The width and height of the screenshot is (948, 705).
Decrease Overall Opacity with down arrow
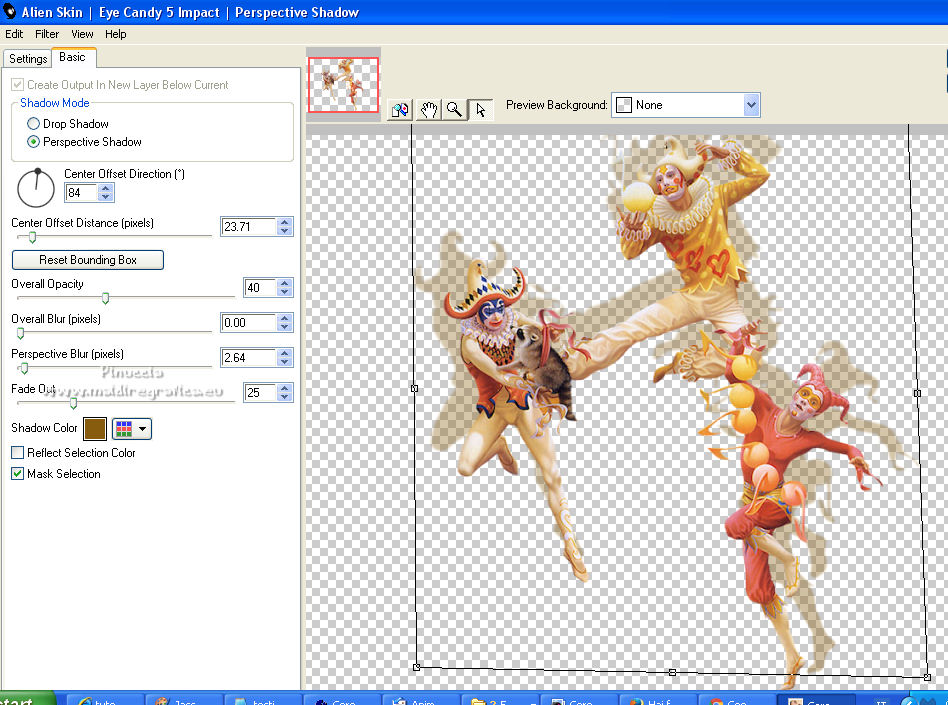tap(285, 292)
